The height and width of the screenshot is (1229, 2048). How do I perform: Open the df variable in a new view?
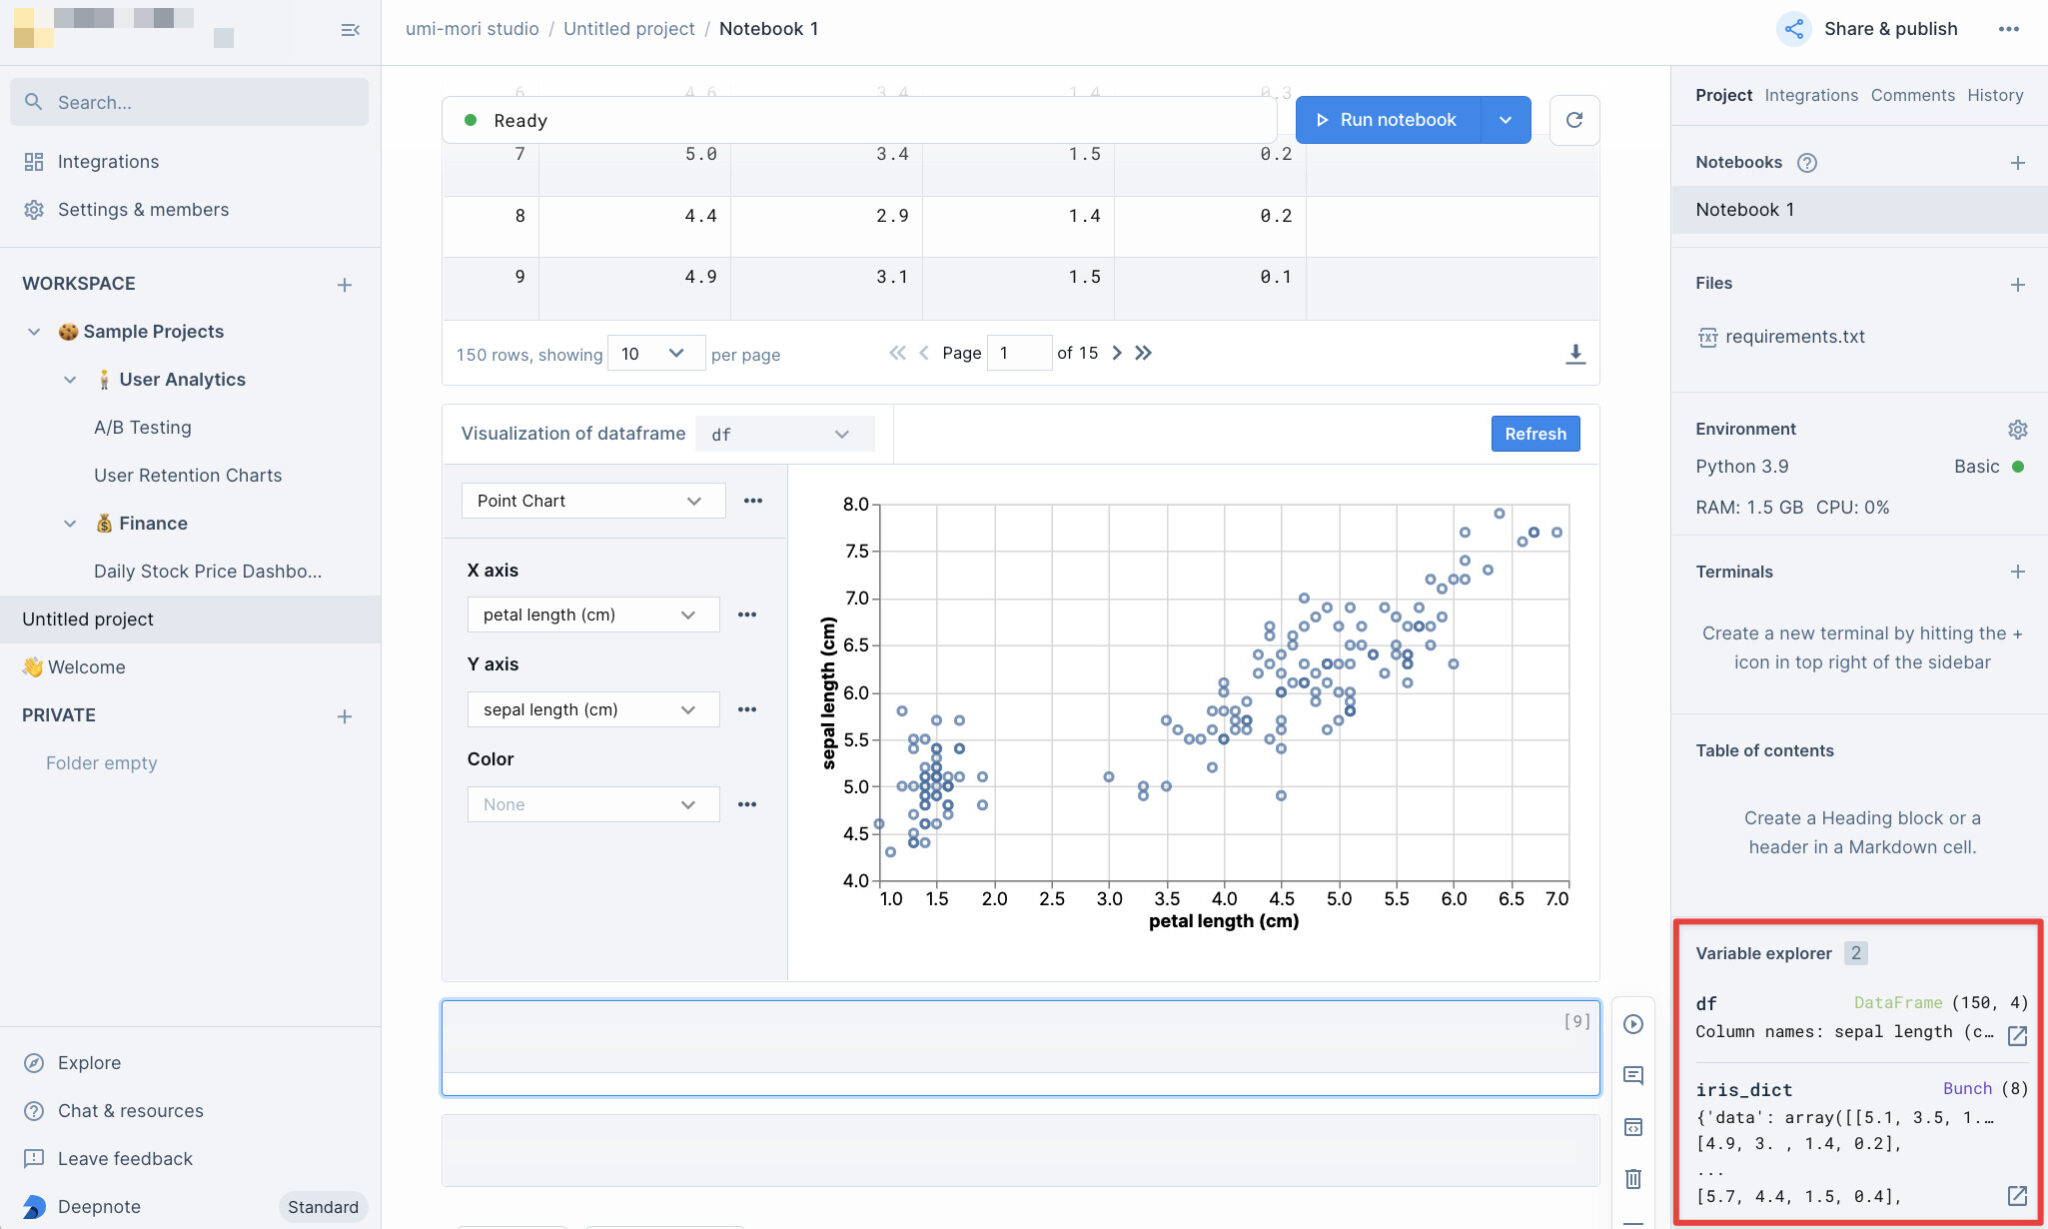click(x=2017, y=1035)
